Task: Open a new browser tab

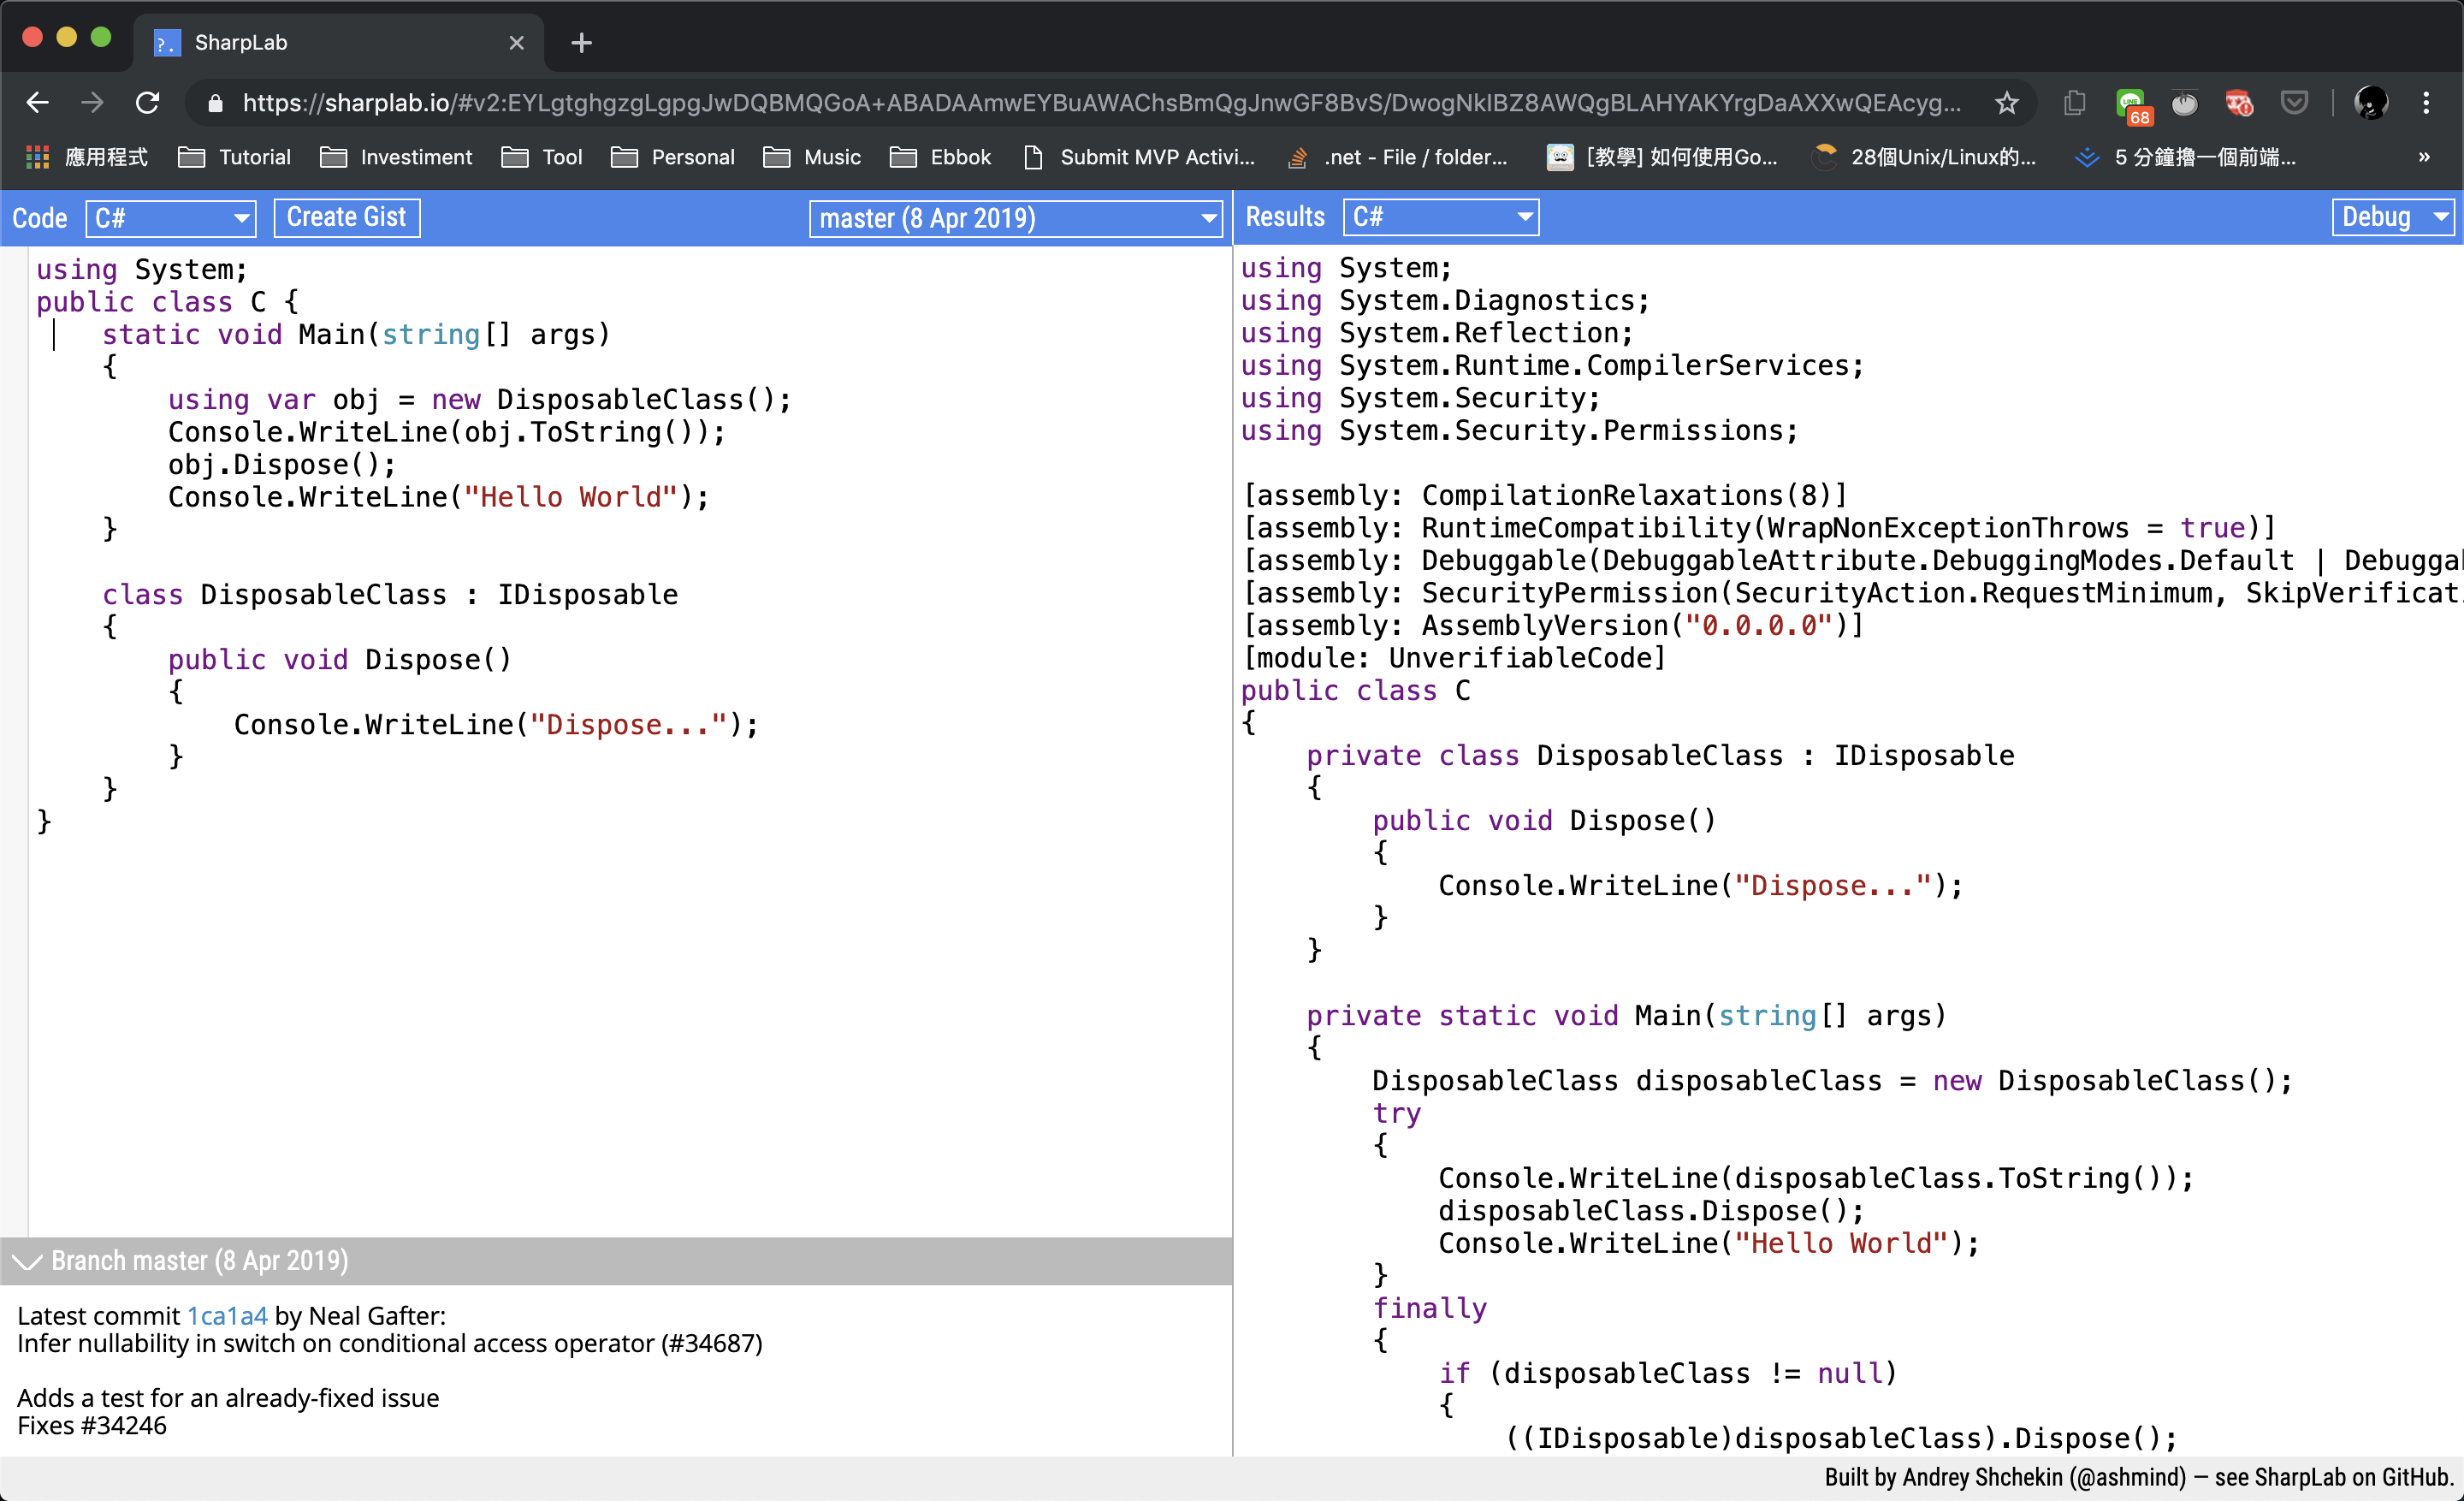Action: tap(581, 43)
